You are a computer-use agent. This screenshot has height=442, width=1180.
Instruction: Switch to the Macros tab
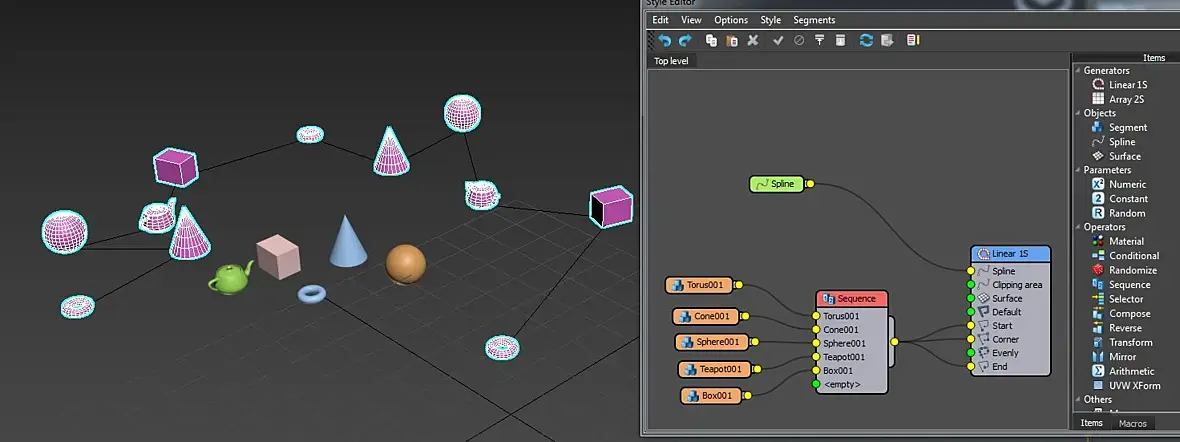1133,424
